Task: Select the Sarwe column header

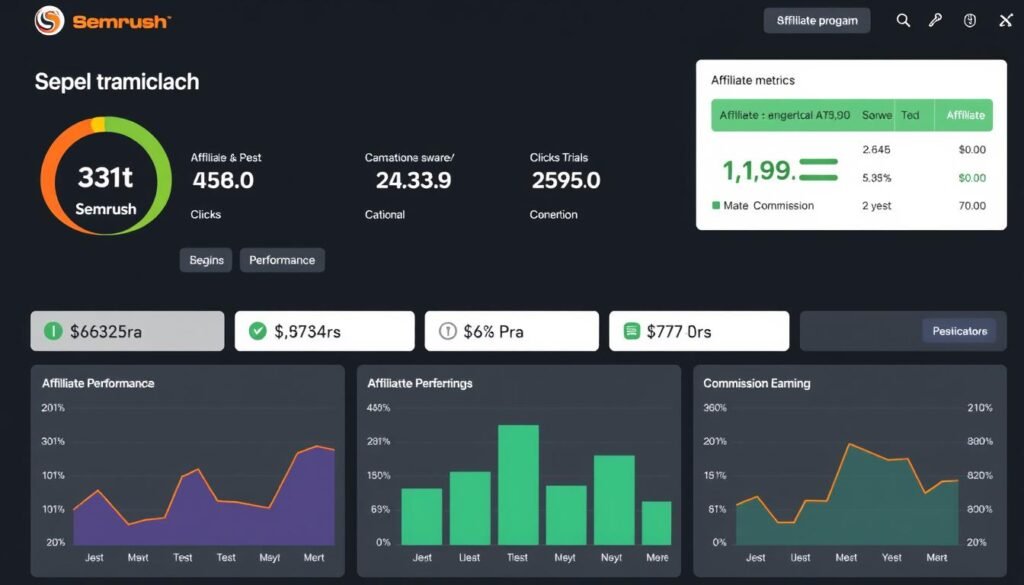Action: [x=876, y=115]
